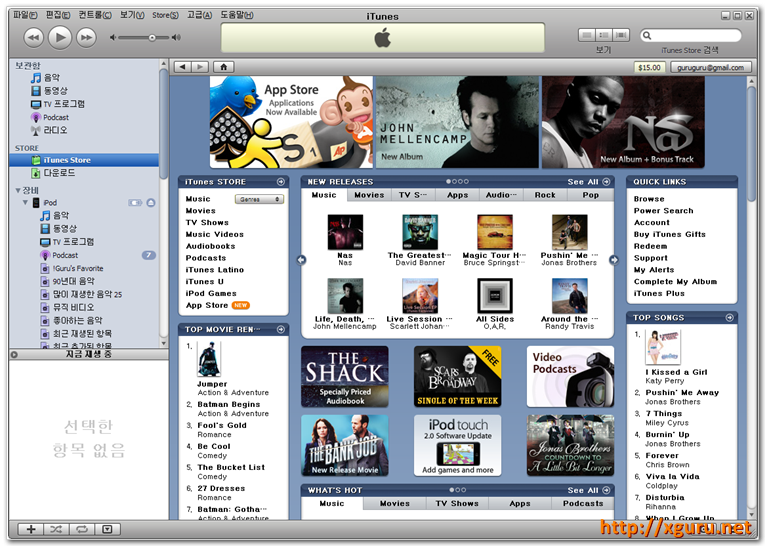765x546 pixels.
Task: Open the store Home icon
Action: click(223, 67)
